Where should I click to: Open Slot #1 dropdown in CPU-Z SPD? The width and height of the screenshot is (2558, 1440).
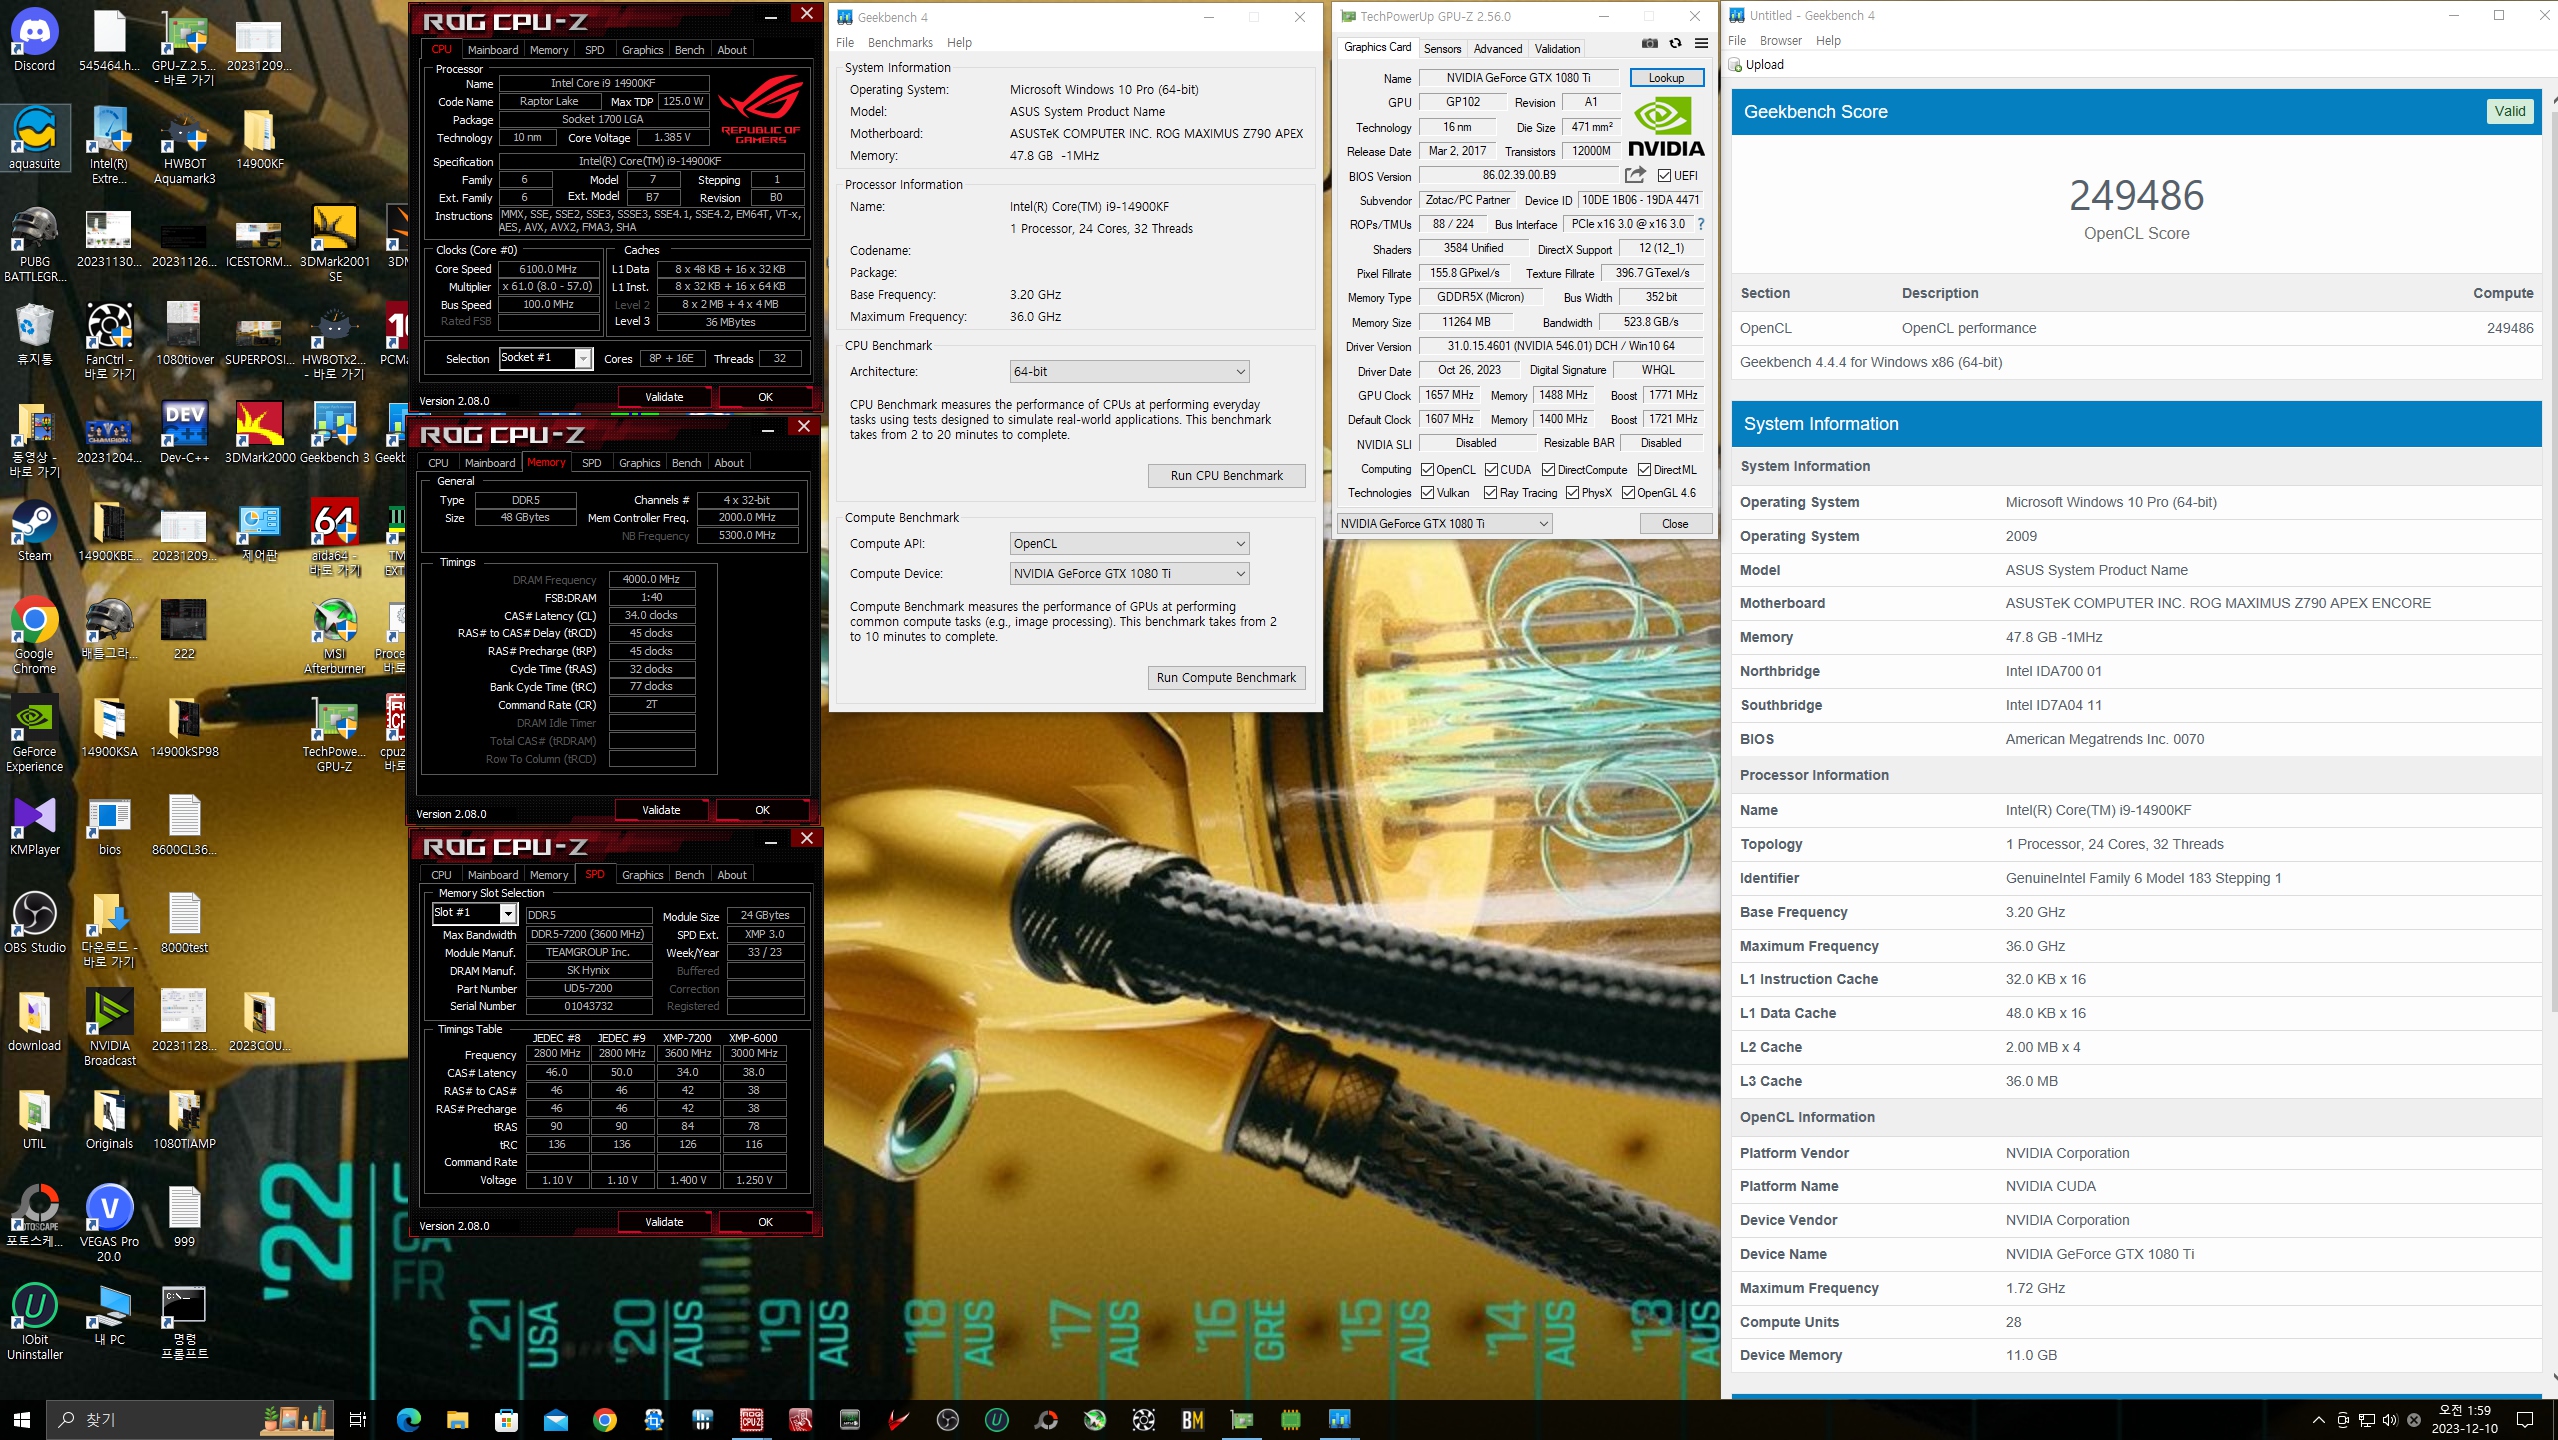click(x=474, y=912)
